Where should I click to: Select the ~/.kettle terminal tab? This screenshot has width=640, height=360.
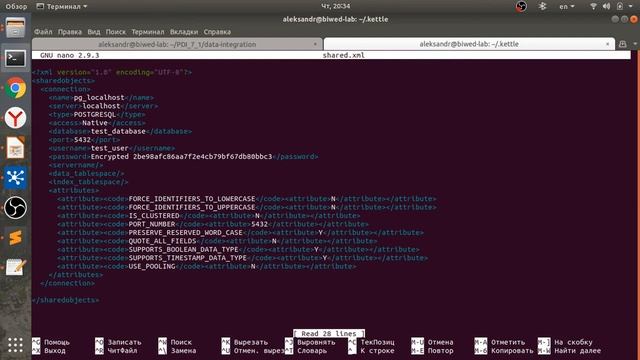469,44
